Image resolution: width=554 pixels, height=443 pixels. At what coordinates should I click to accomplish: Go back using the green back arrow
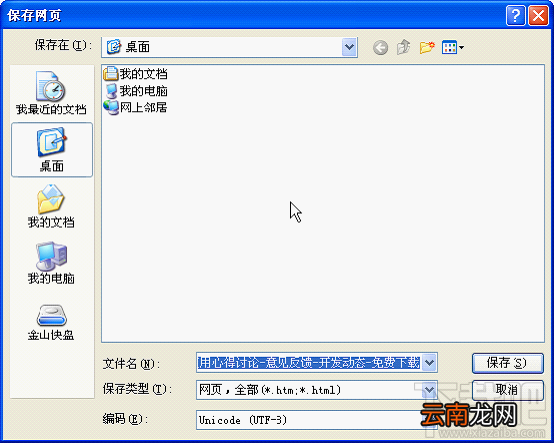[x=380, y=47]
